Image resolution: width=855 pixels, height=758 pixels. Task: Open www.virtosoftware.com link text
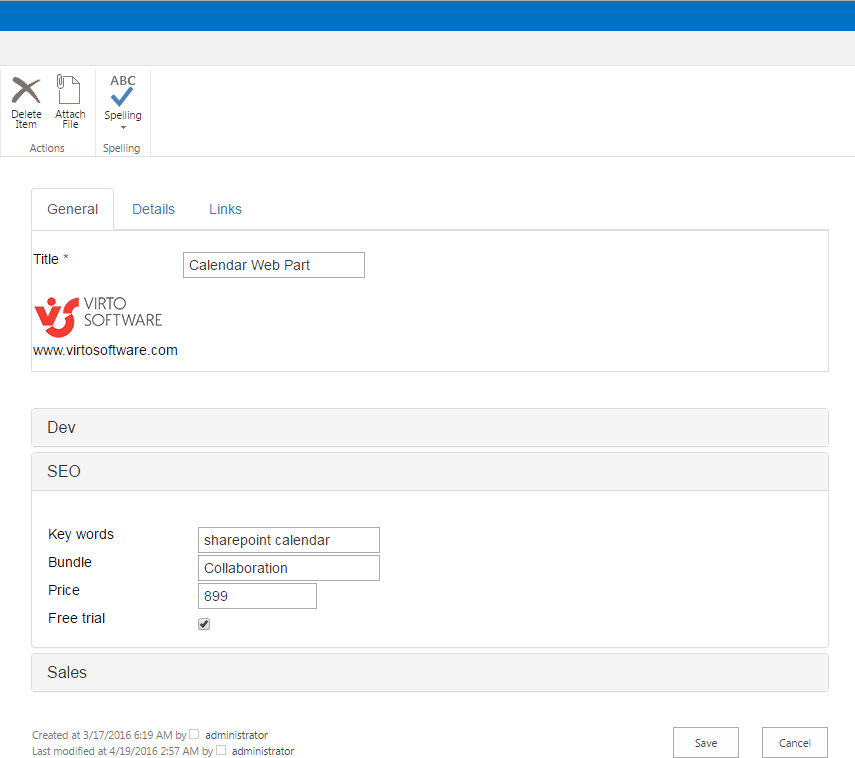[x=105, y=350]
